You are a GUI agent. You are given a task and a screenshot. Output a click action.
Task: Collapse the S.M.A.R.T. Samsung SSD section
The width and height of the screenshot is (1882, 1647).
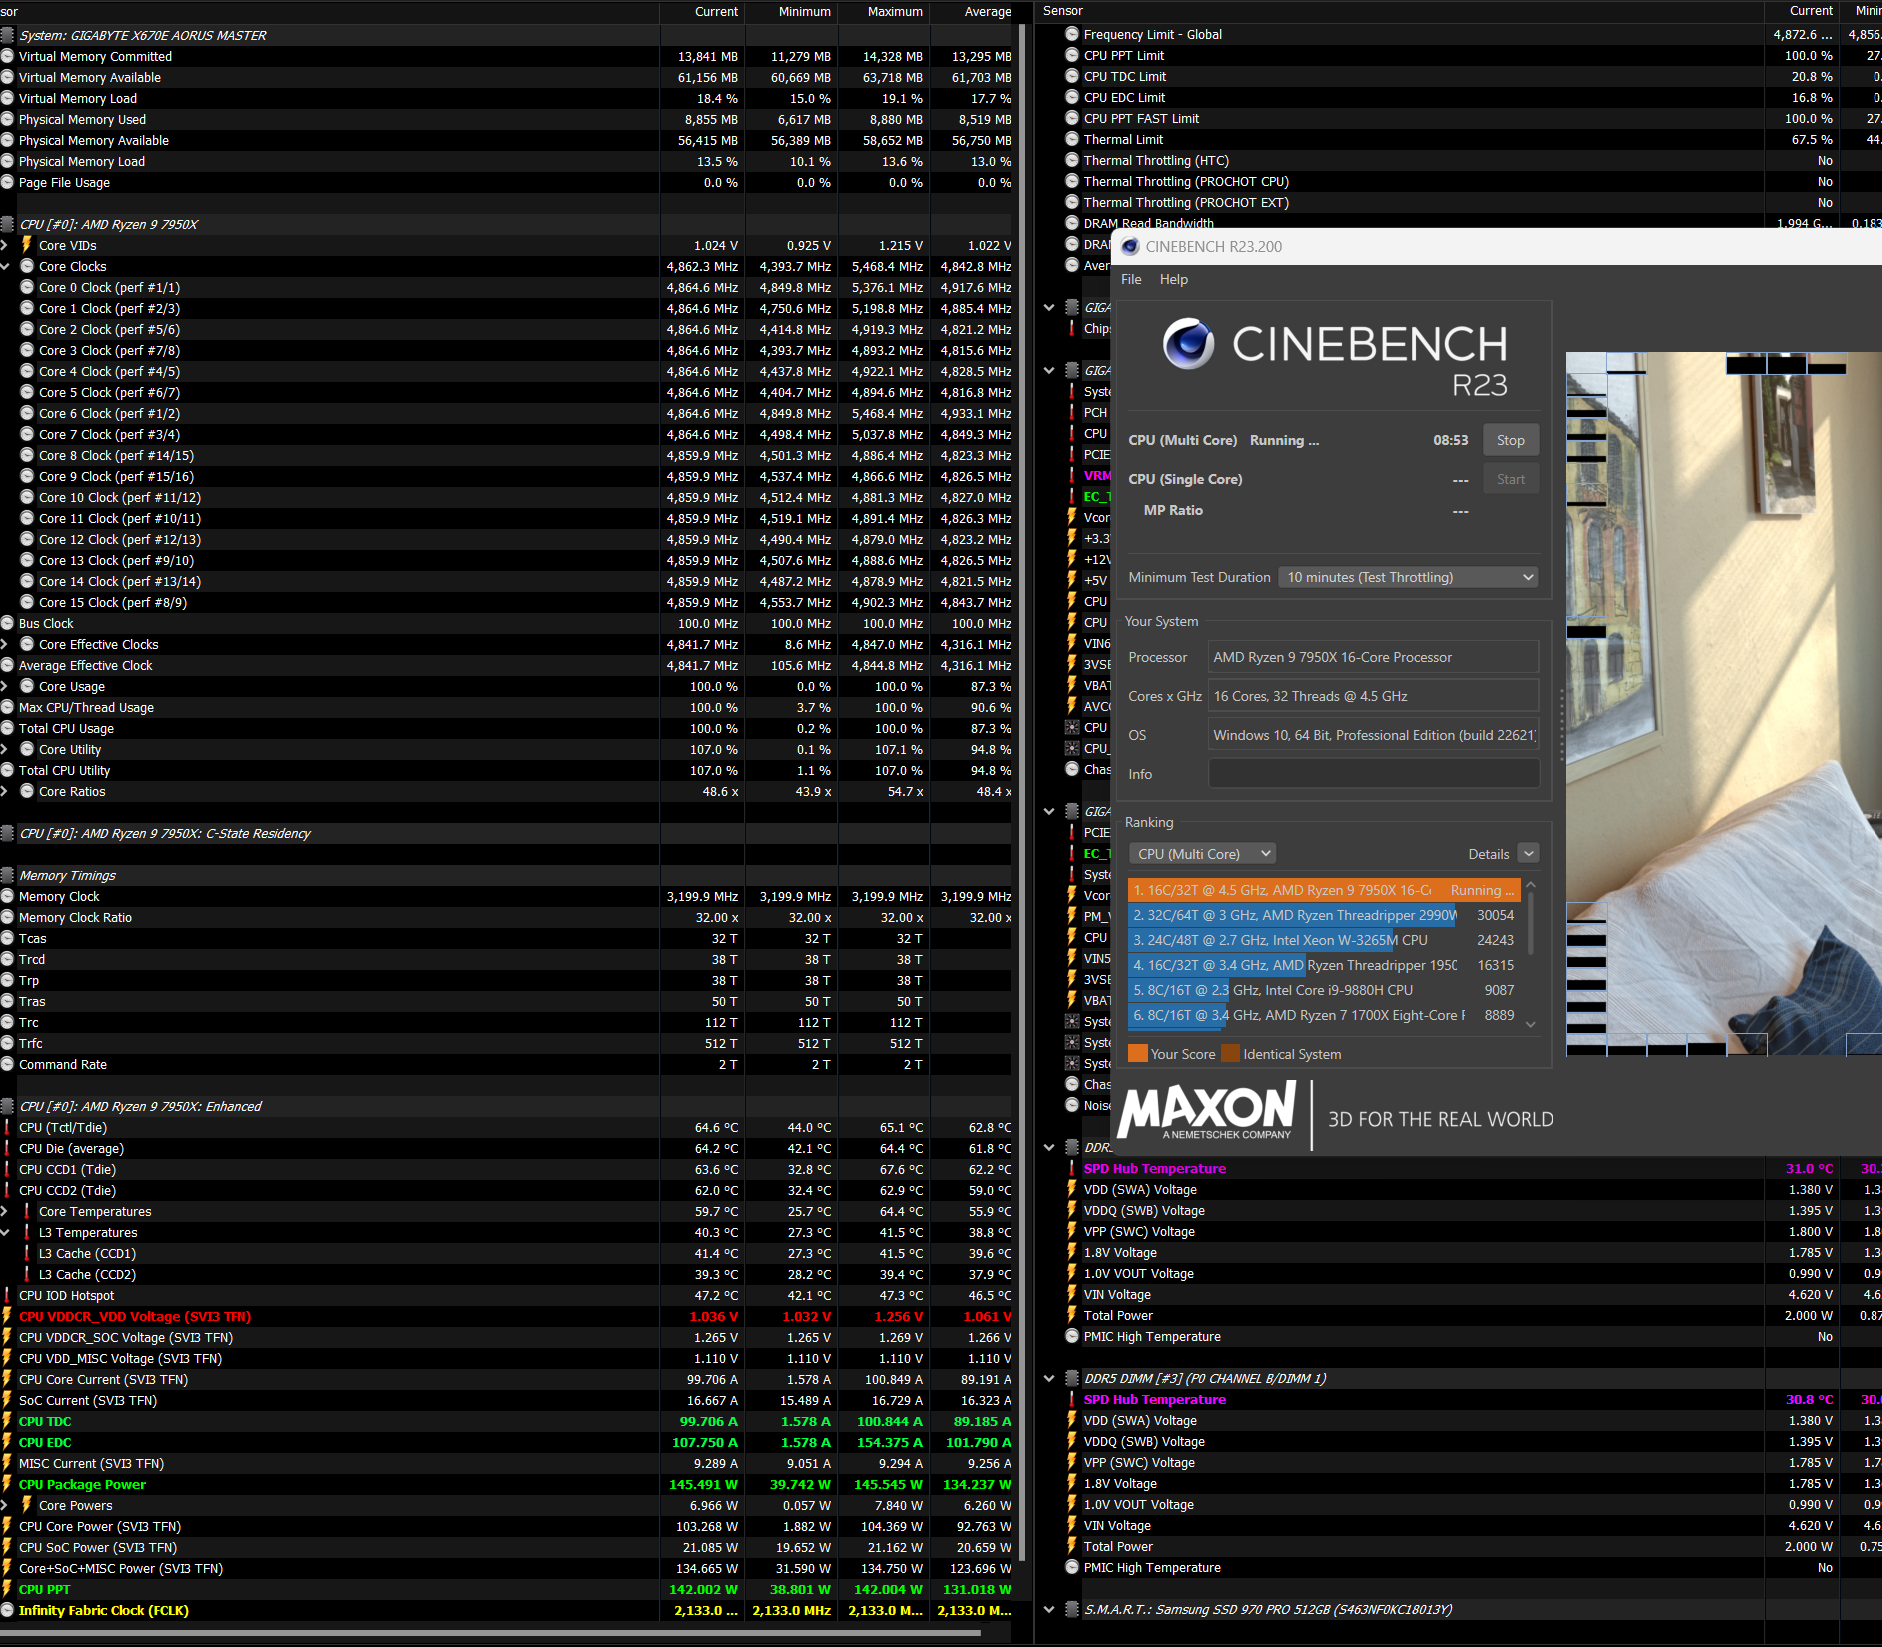coord(1049,1610)
